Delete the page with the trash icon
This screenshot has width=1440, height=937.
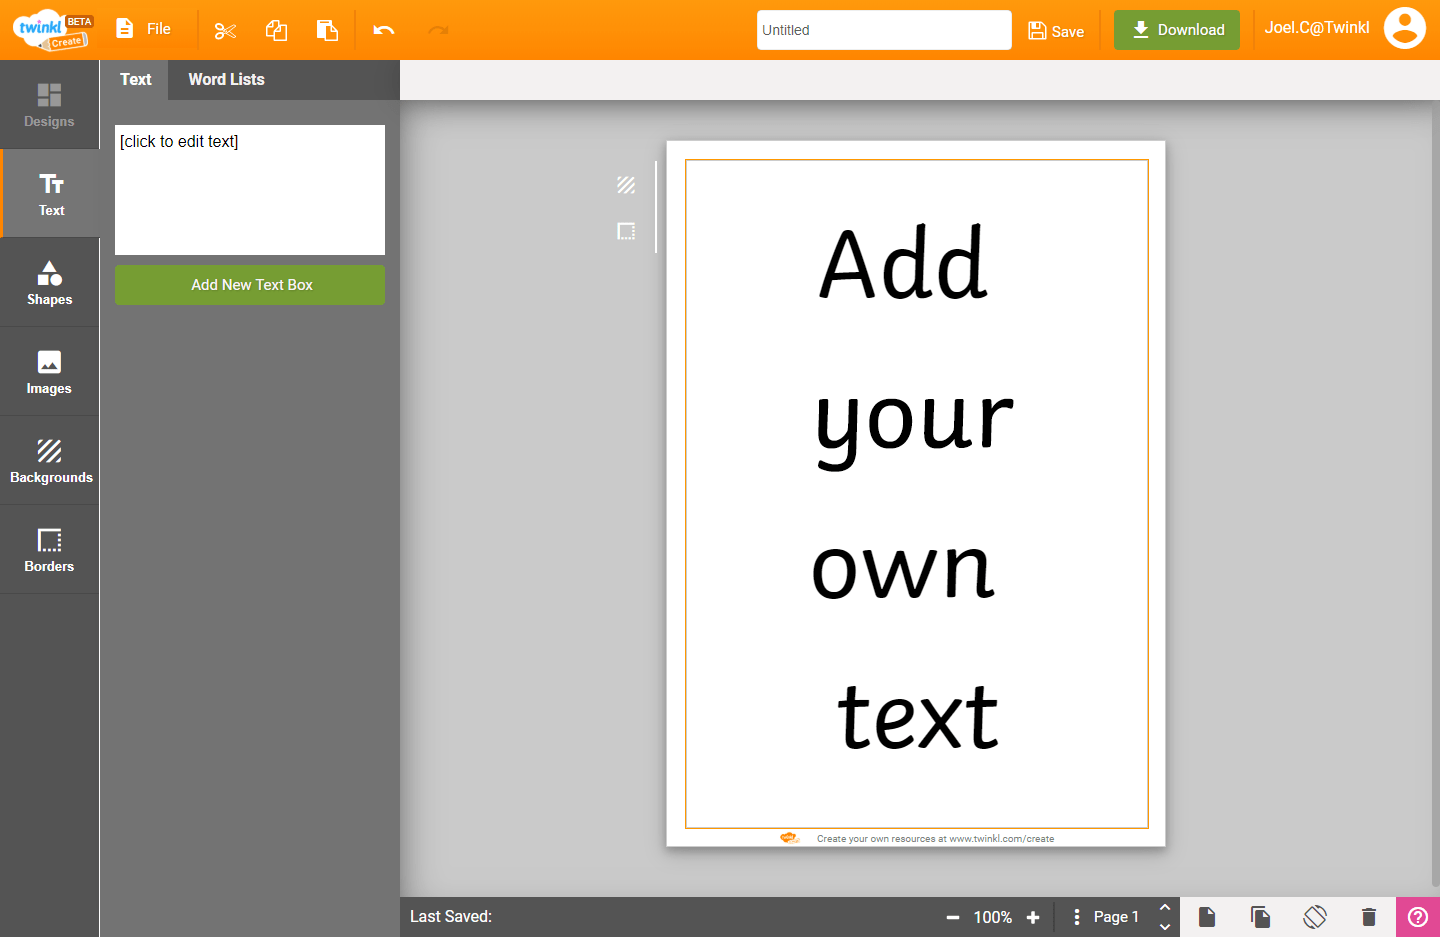1368,916
